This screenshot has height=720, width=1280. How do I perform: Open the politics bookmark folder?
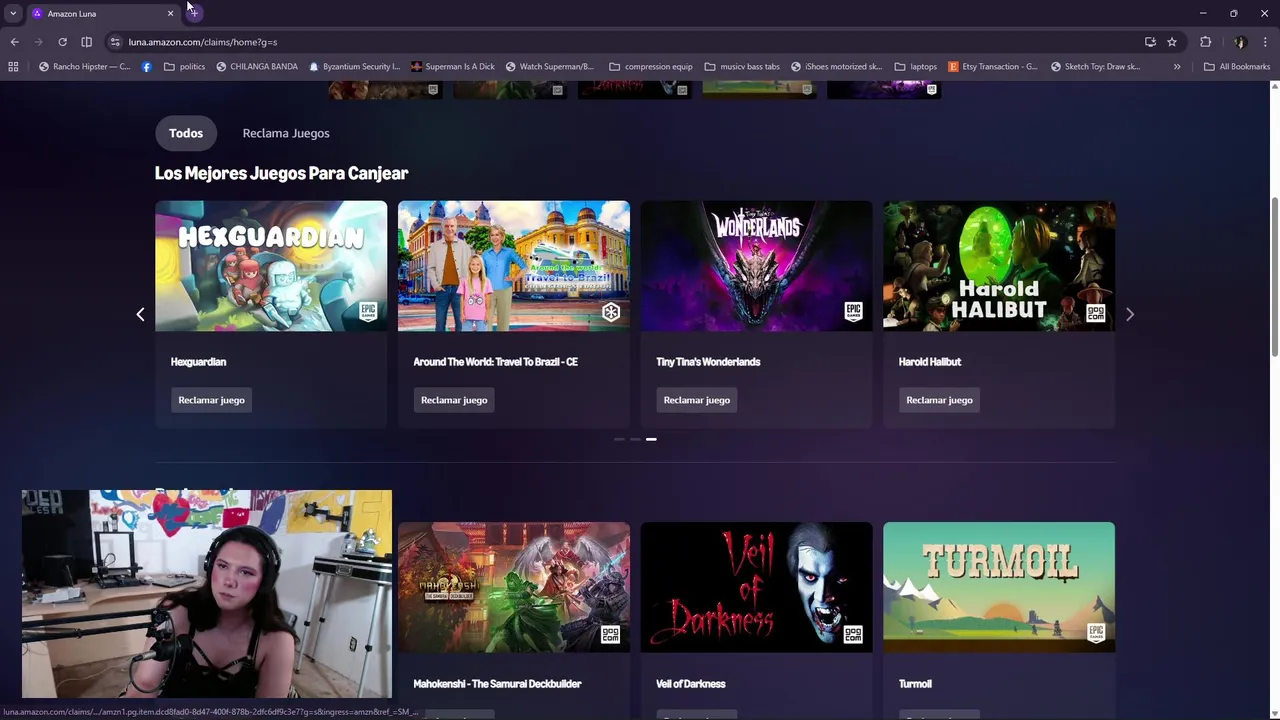(x=185, y=67)
